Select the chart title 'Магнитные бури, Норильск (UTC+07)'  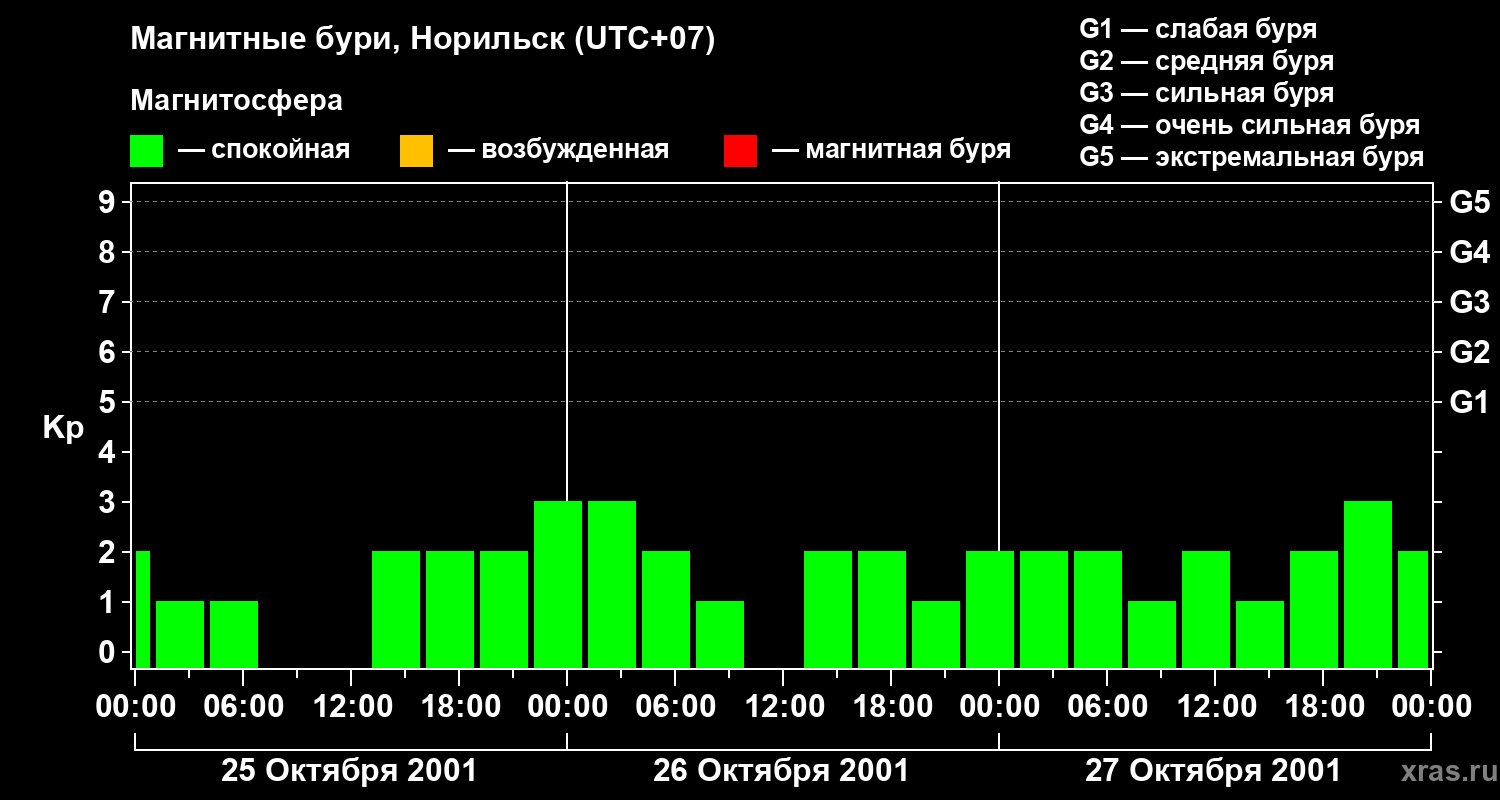coord(423,40)
